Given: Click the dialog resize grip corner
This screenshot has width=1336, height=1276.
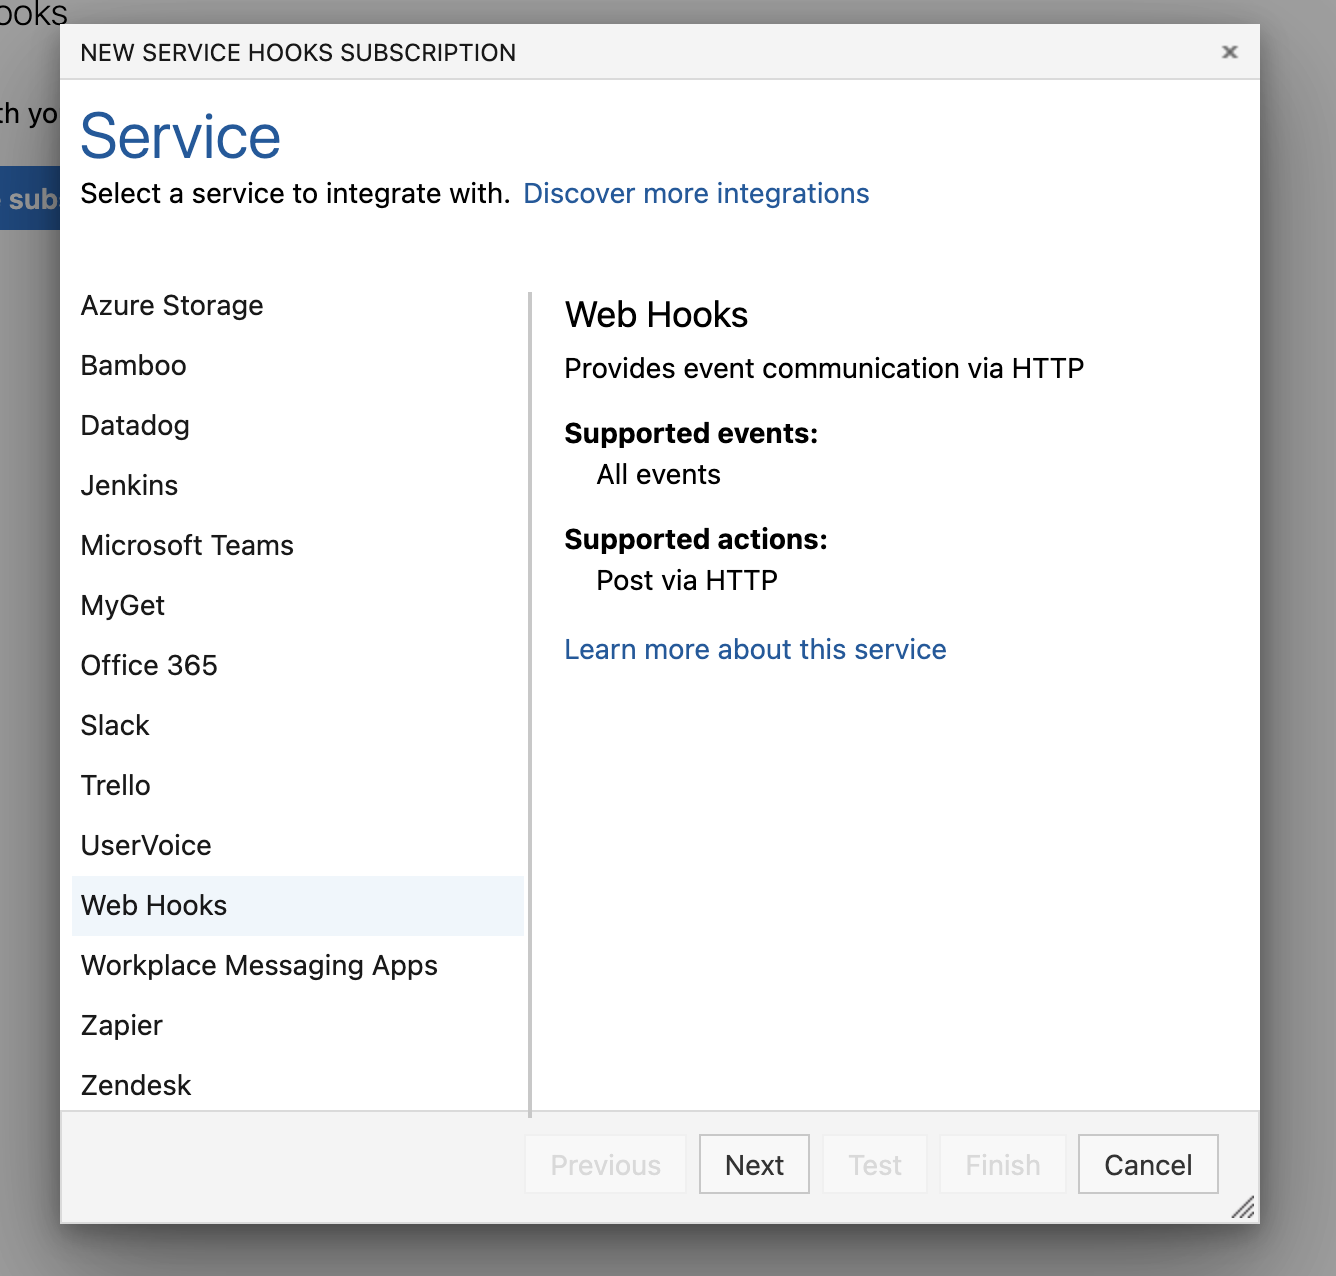Looking at the screenshot, I should coord(1243,1207).
